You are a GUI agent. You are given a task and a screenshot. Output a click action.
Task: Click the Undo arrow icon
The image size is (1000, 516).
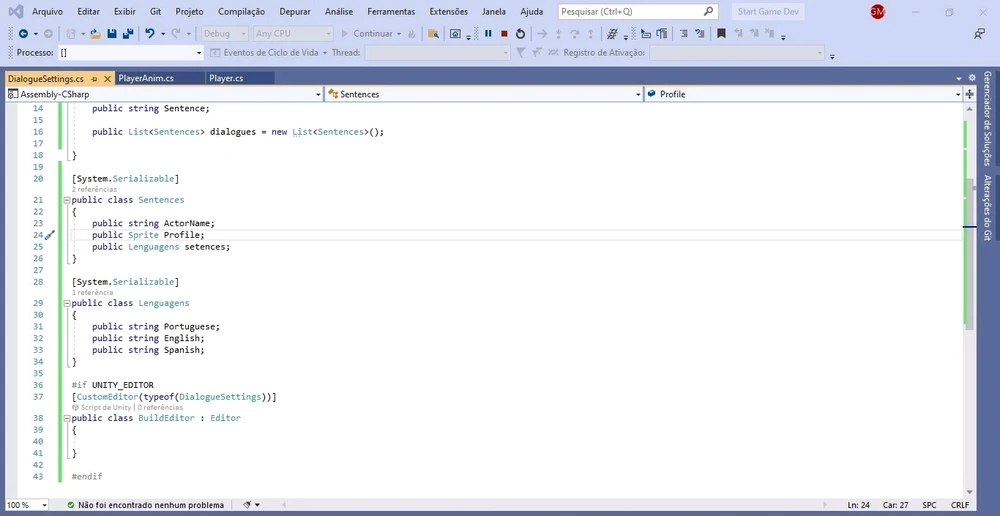(149, 33)
